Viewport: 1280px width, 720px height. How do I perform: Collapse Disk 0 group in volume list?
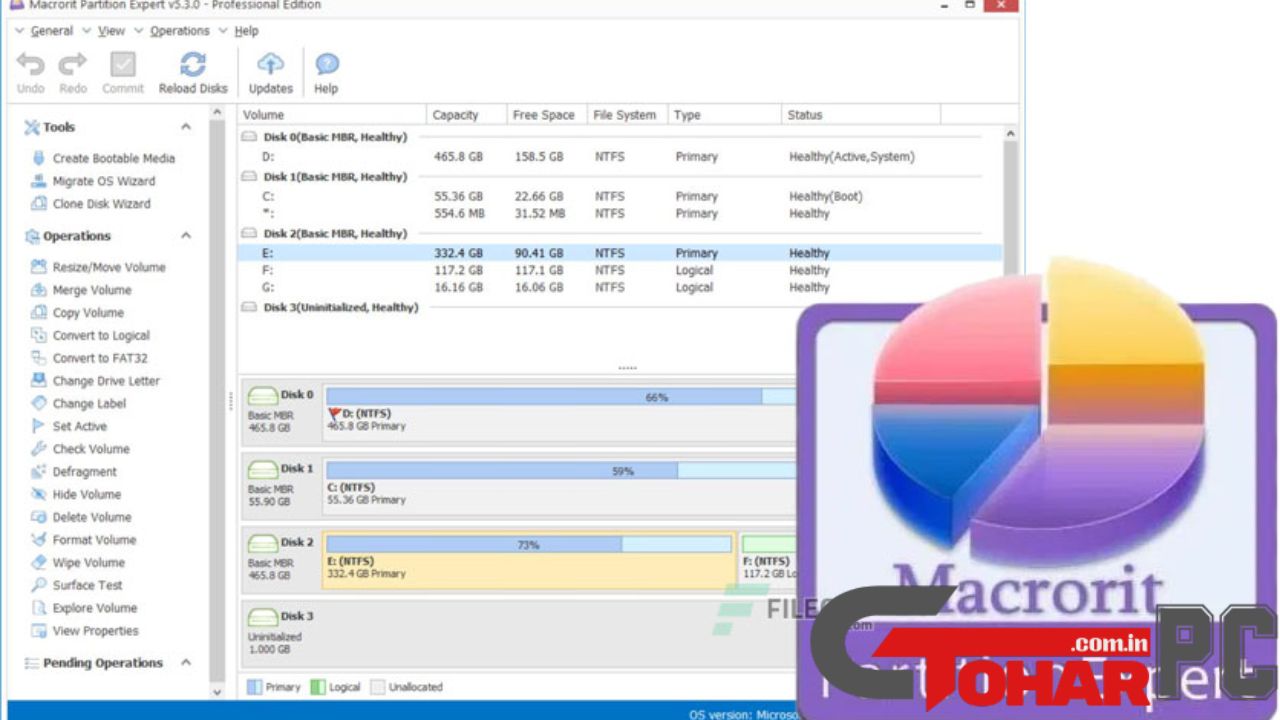[250, 137]
